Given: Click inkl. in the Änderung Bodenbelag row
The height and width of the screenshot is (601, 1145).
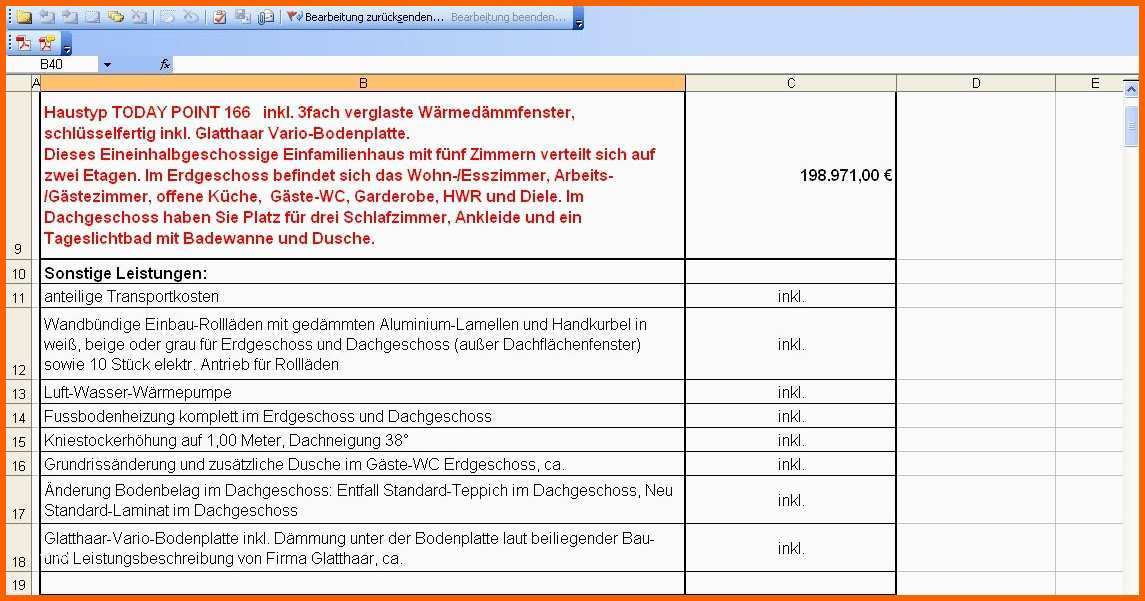Looking at the screenshot, I should point(791,500).
